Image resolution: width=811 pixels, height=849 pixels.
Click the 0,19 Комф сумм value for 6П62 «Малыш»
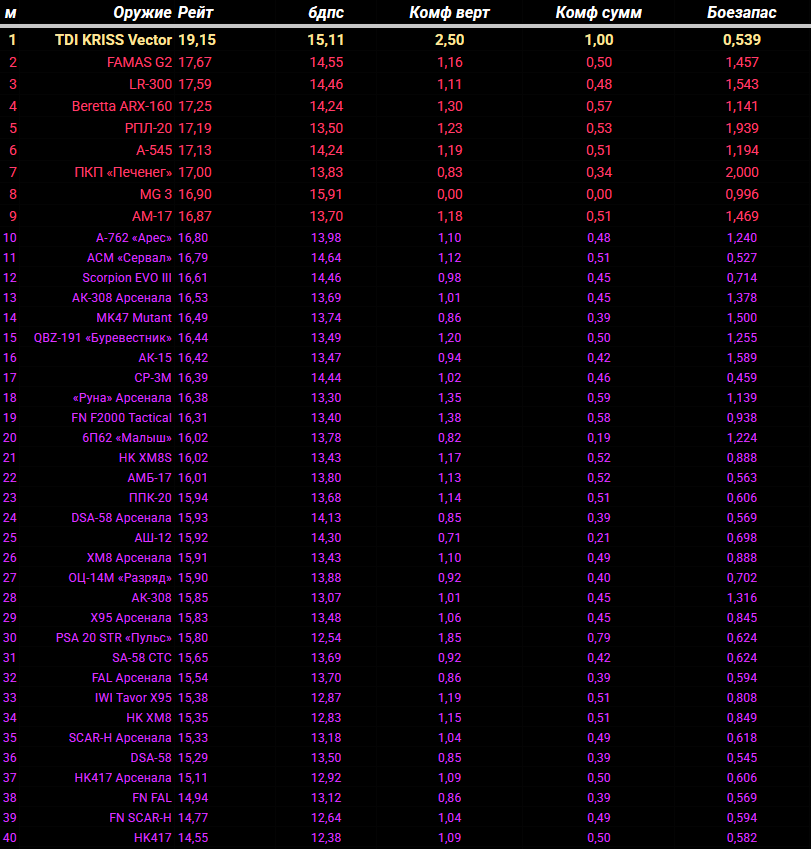click(x=599, y=438)
